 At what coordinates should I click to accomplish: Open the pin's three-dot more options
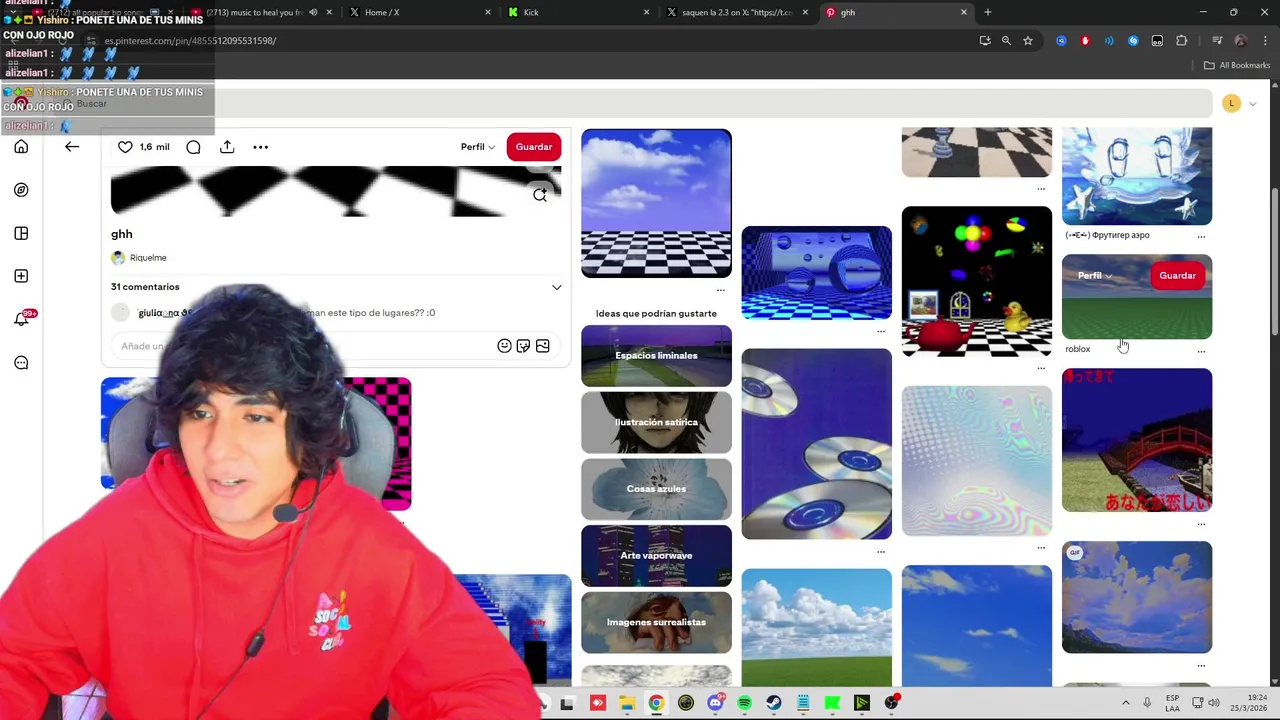point(260,147)
